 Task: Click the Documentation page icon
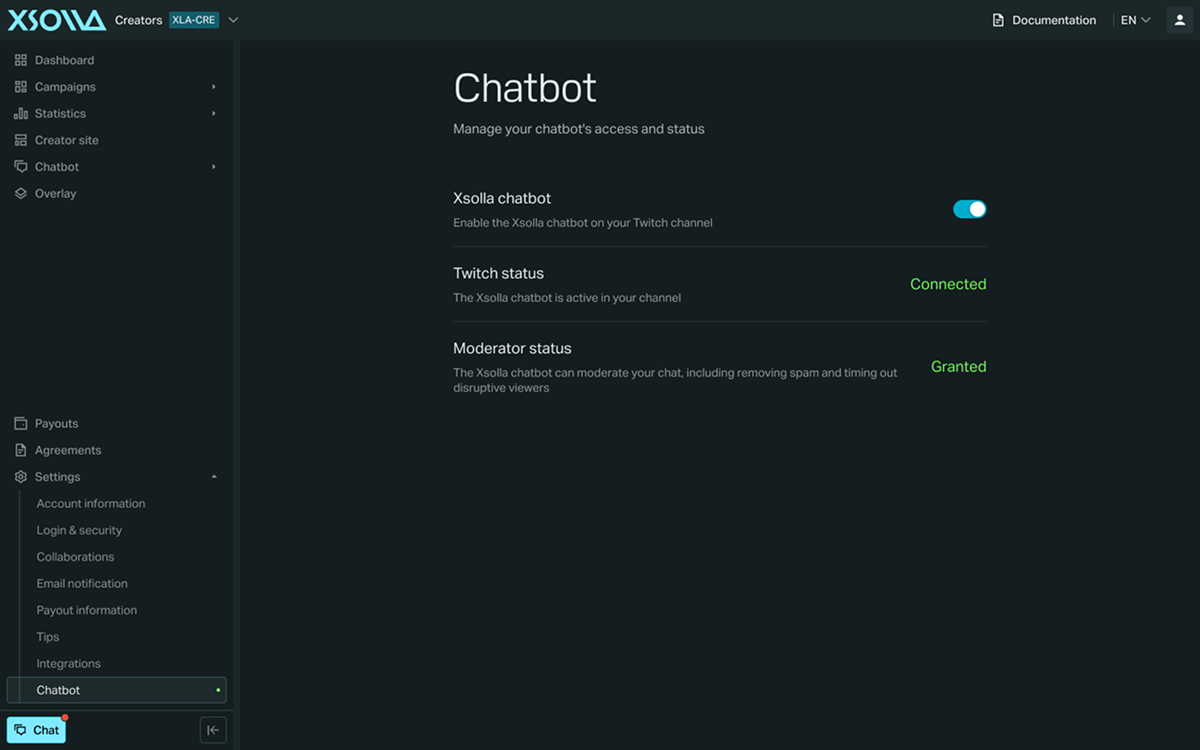[x=998, y=20]
